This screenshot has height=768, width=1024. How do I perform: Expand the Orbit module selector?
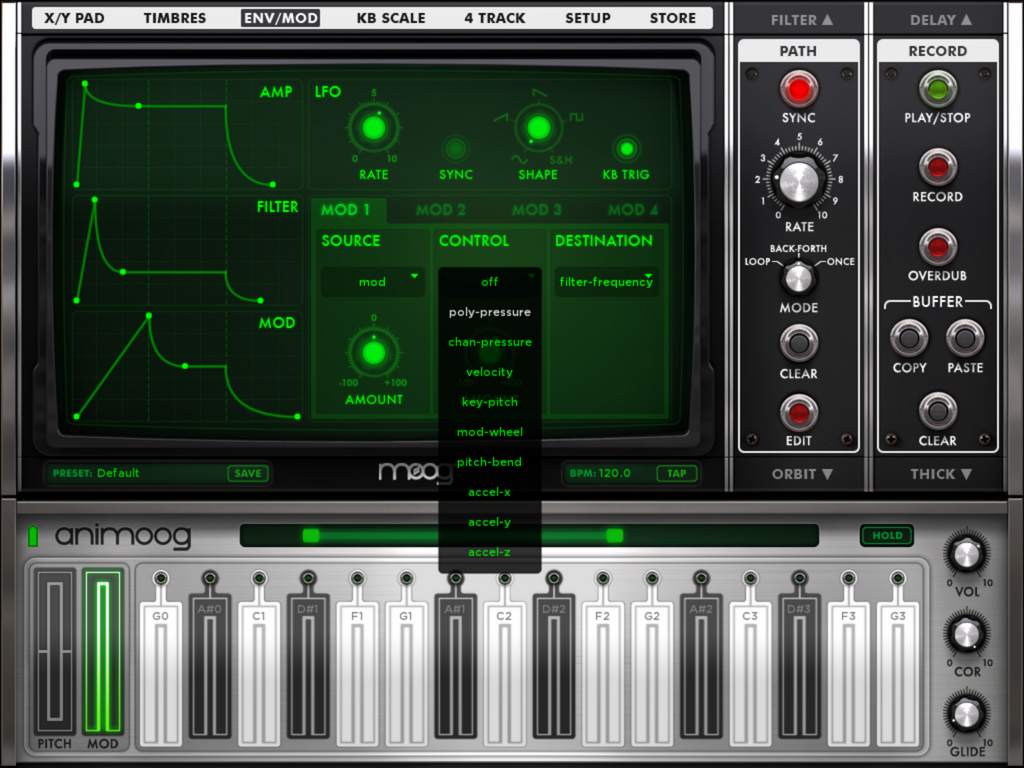tap(802, 474)
